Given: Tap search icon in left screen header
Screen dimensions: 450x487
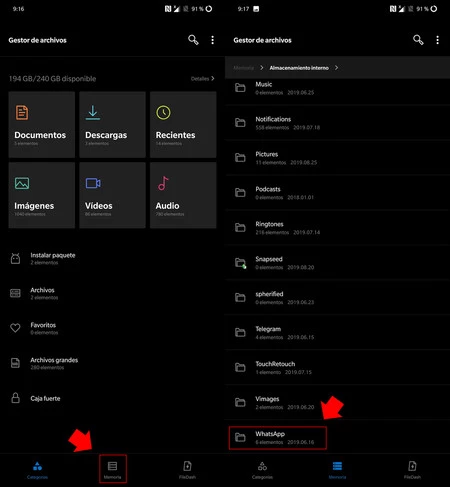Looking at the screenshot, I should (193, 40).
